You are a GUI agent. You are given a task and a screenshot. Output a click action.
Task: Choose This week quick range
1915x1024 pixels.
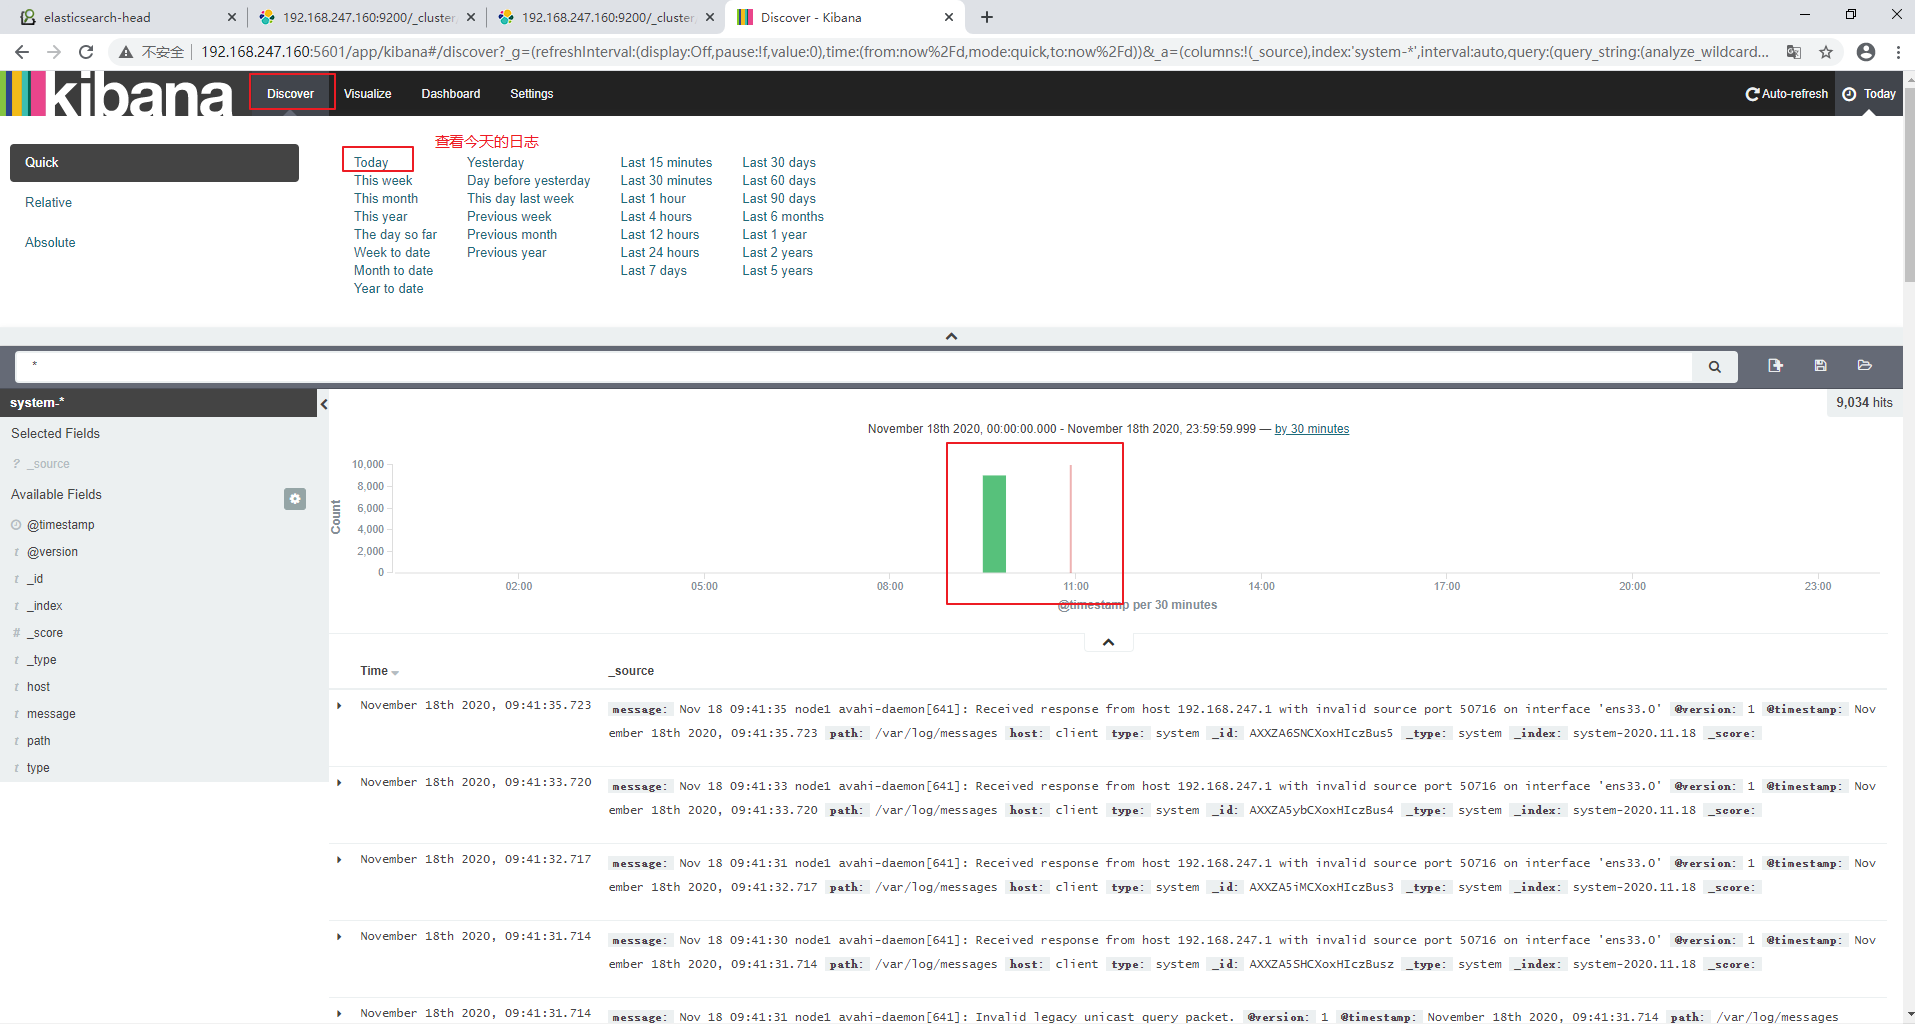coord(383,181)
